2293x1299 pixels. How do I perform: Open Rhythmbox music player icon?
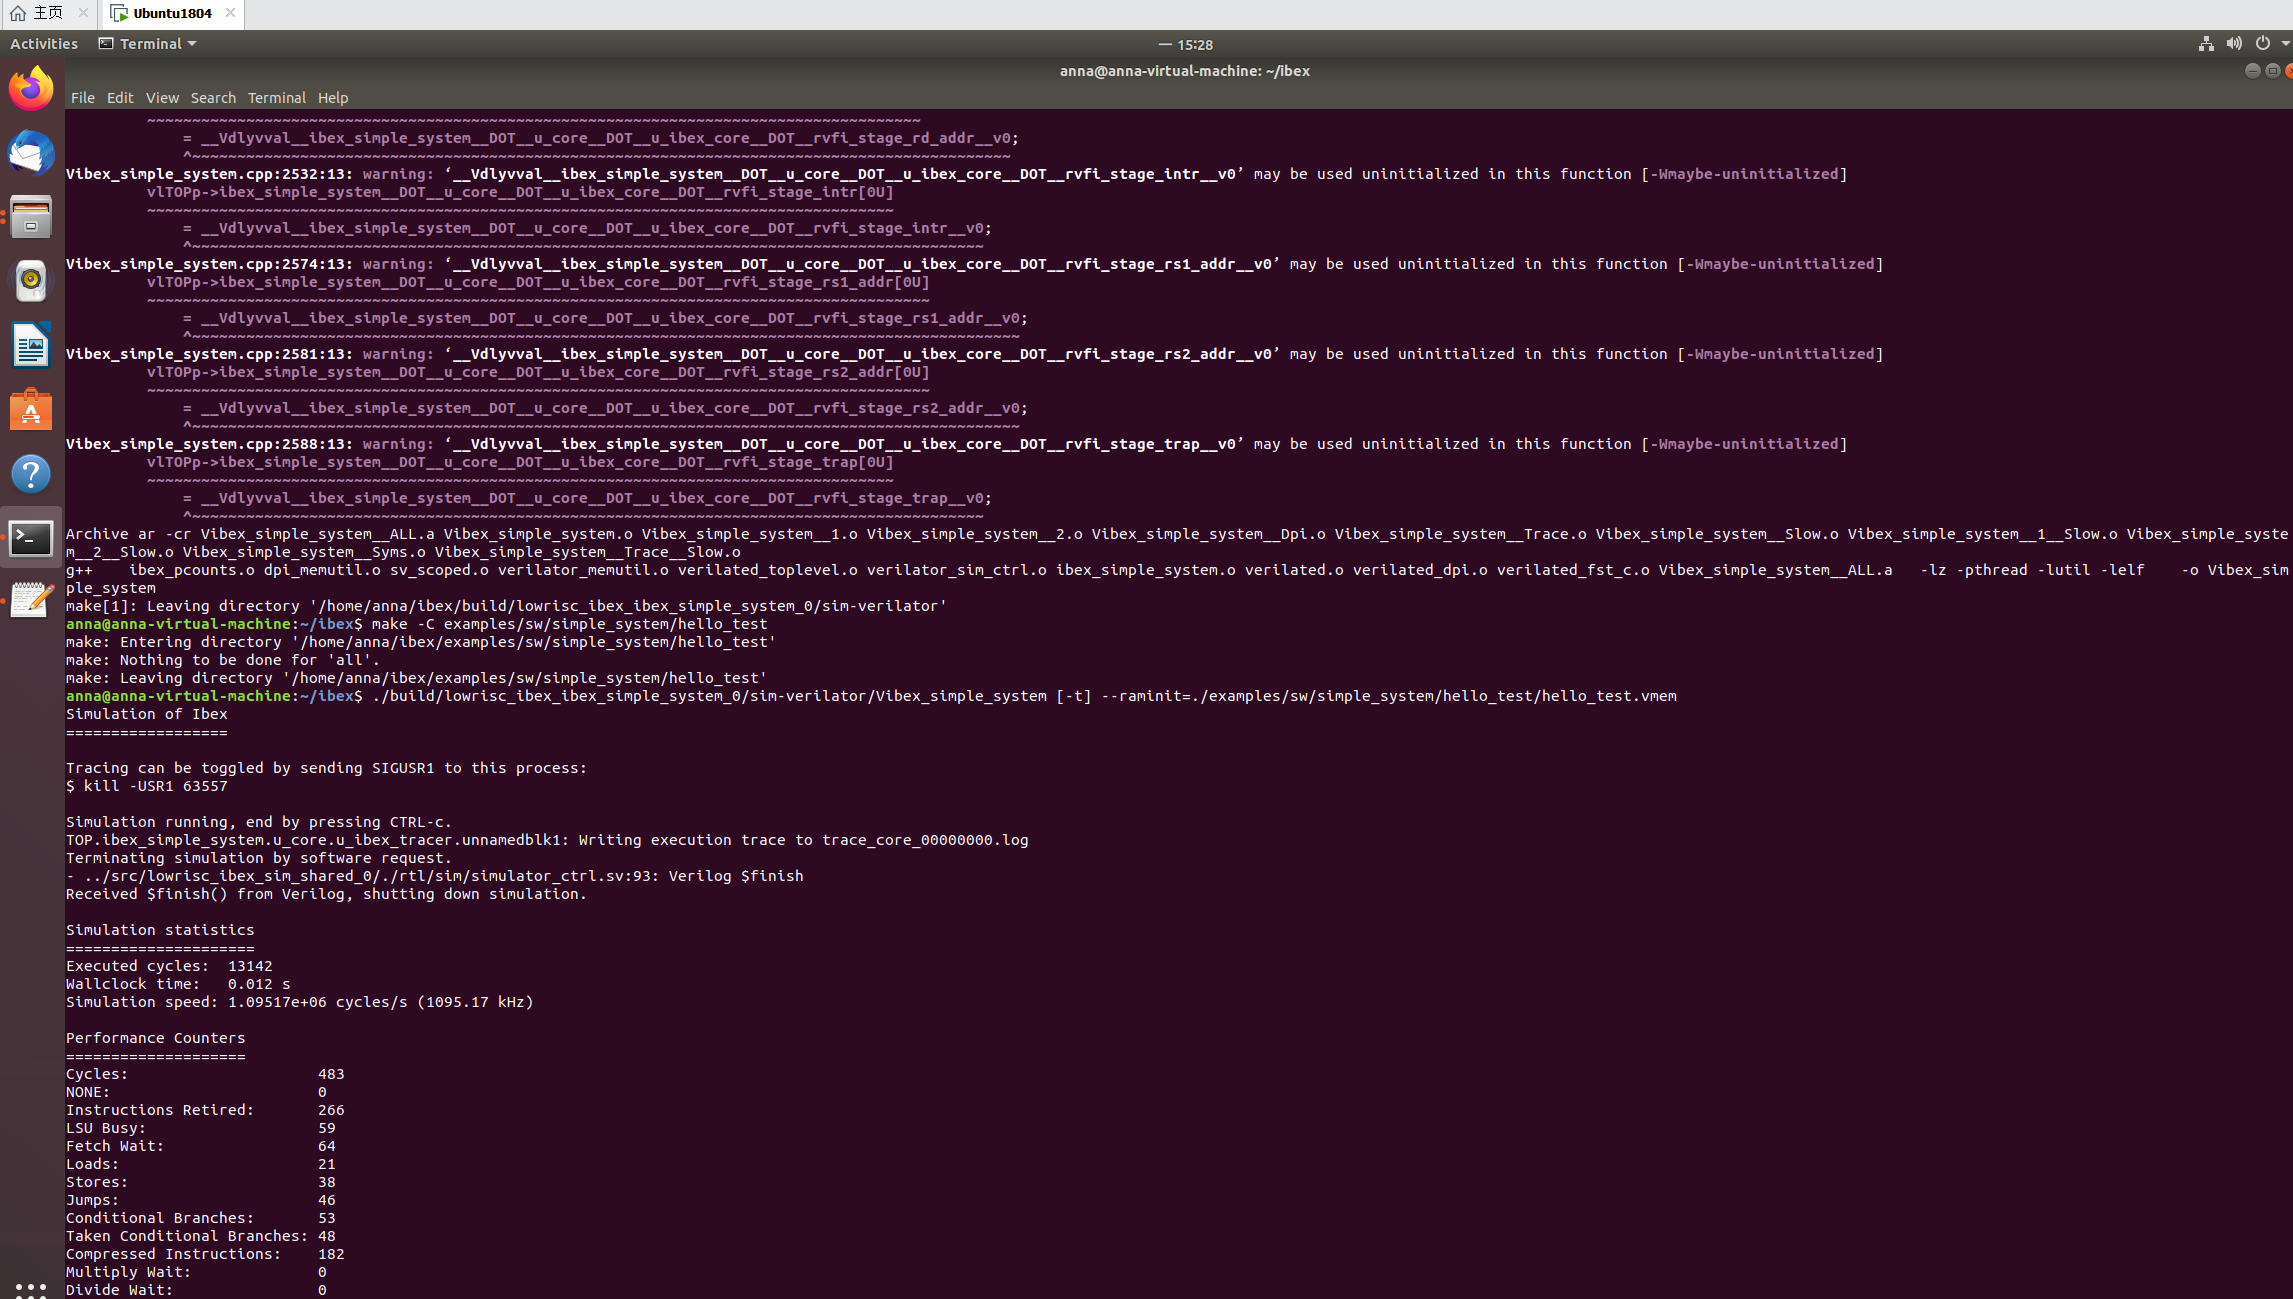31,281
